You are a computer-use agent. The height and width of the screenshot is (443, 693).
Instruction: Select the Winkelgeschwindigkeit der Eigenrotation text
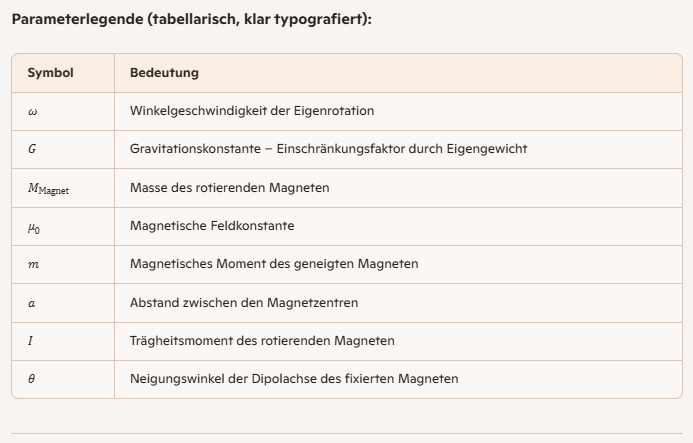252,111
